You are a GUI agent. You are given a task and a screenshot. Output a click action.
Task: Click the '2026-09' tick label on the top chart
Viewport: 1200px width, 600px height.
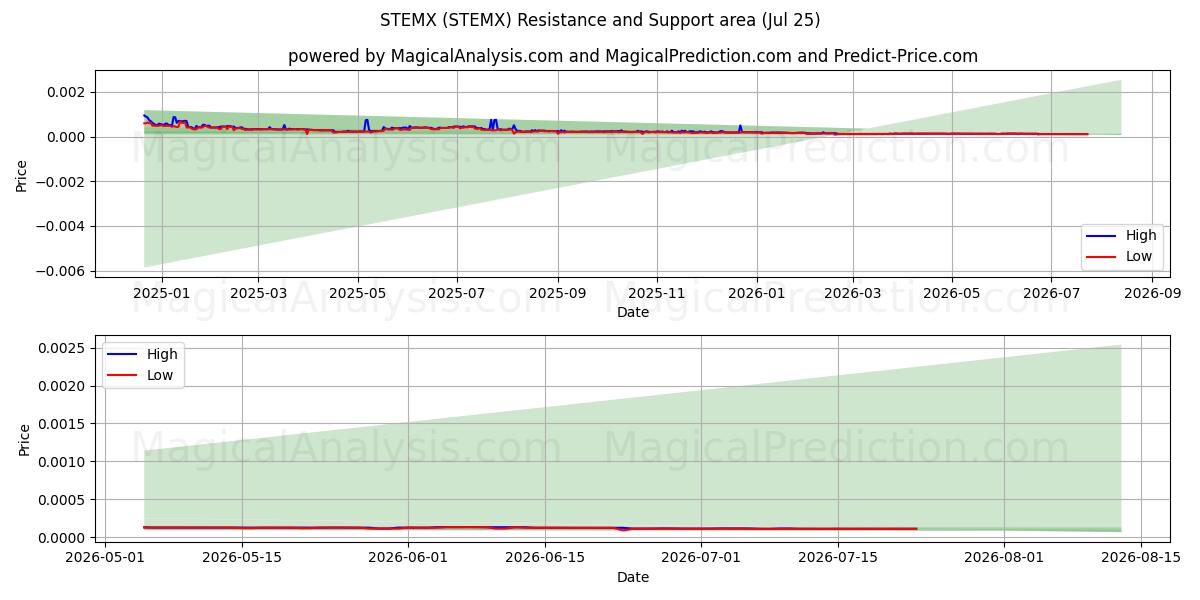[x=1153, y=295]
